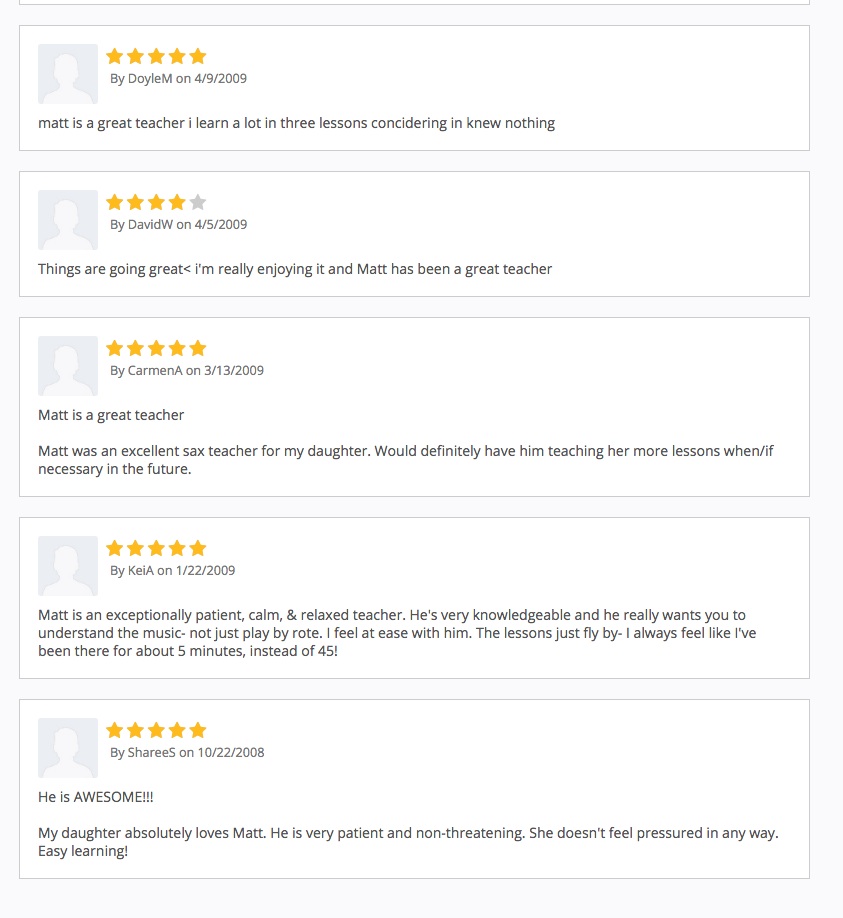This screenshot has height=918, width=843.
Task: Click KeiA's review text about patient teacher
Action: (x=392, y=633)
